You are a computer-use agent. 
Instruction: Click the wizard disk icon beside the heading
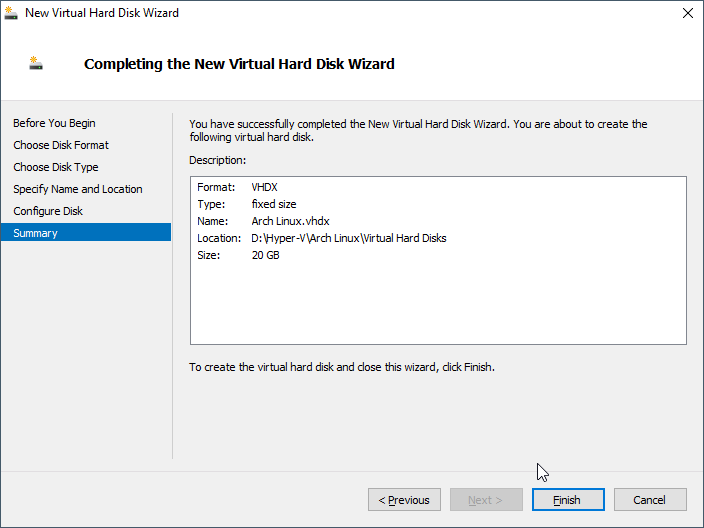36,64
